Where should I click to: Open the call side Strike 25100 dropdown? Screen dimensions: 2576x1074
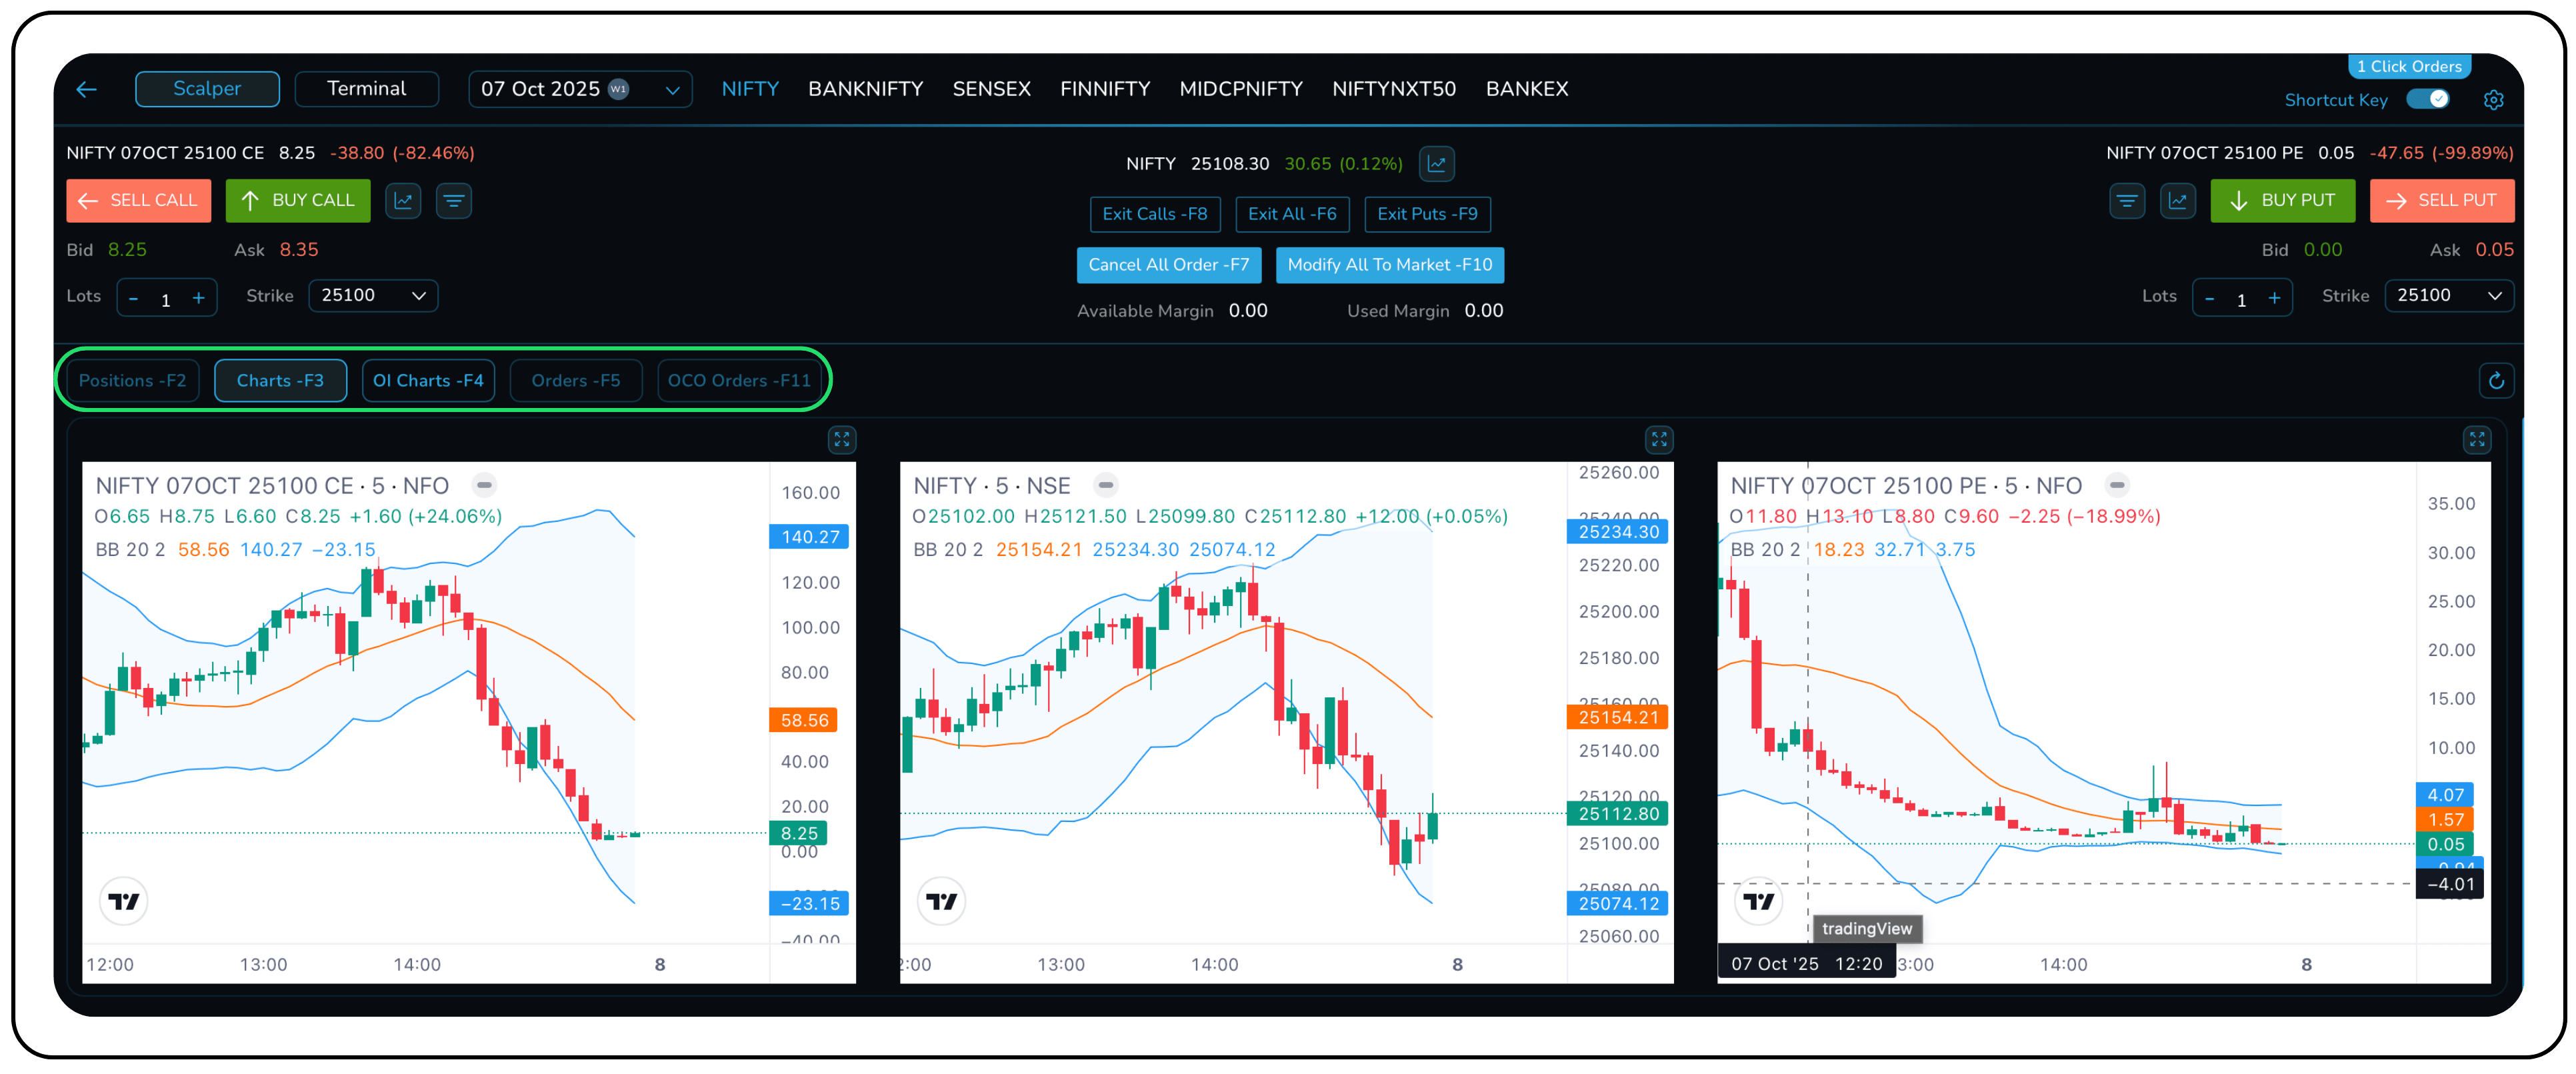click(373, 295)
